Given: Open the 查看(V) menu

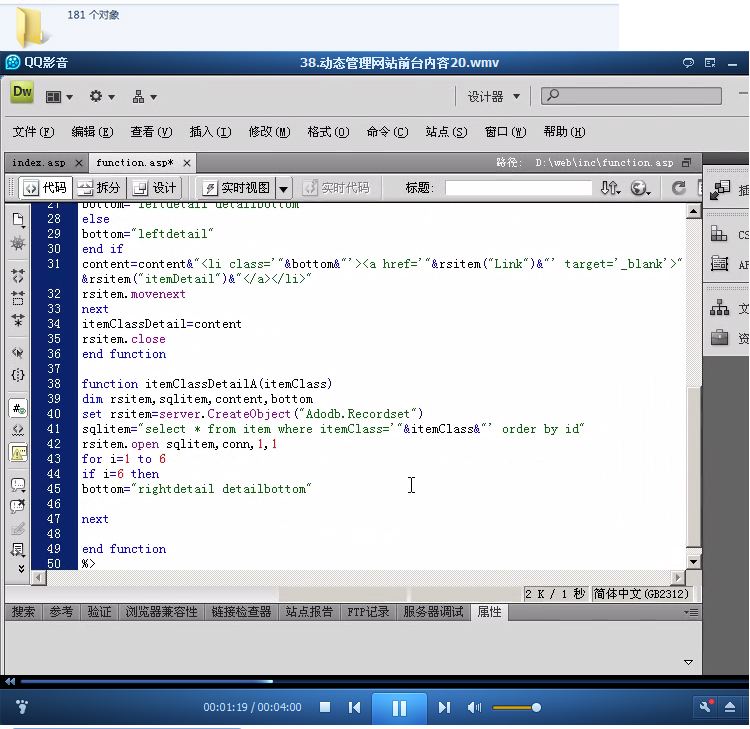Looking at the screenshot, I should 151,132.
